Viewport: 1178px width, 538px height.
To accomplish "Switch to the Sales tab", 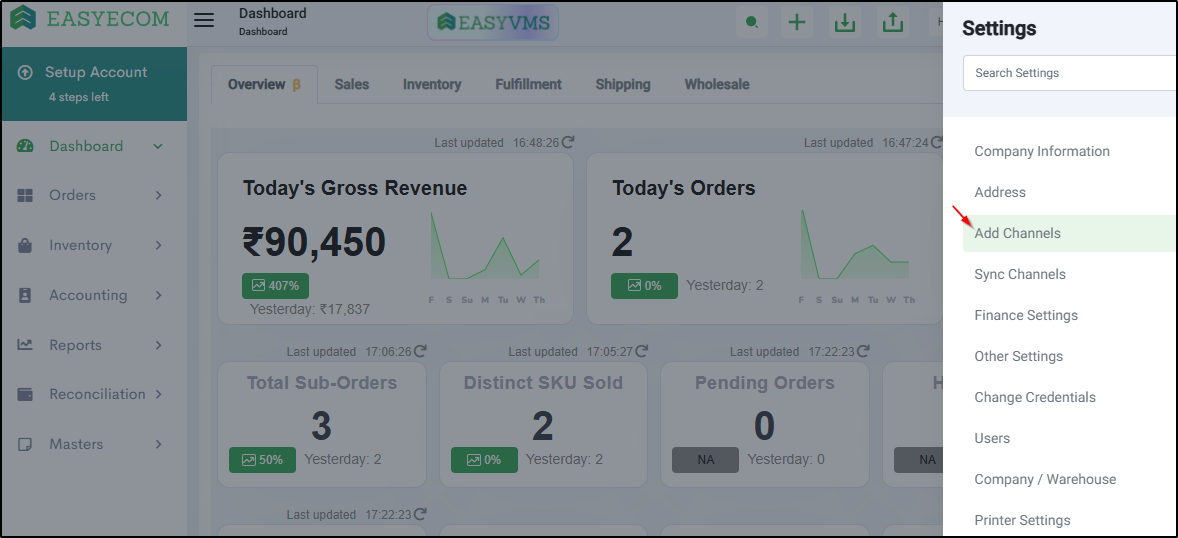I will click(x=352, y=84).
